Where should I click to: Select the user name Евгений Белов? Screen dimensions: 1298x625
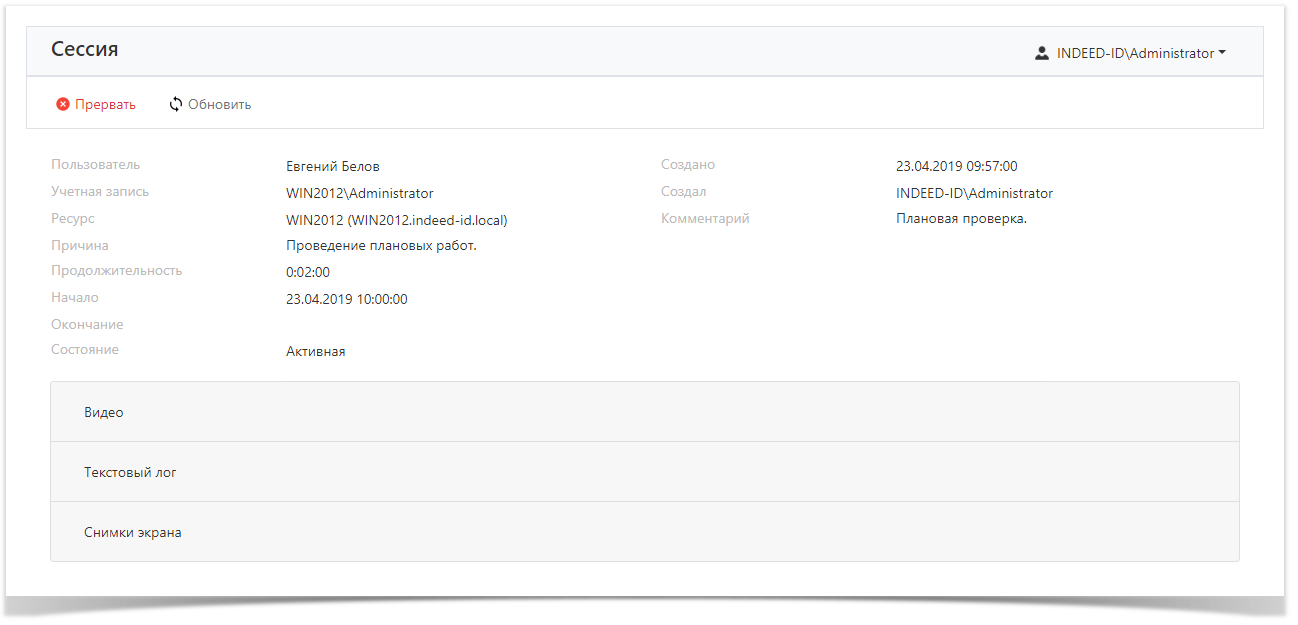333,166
